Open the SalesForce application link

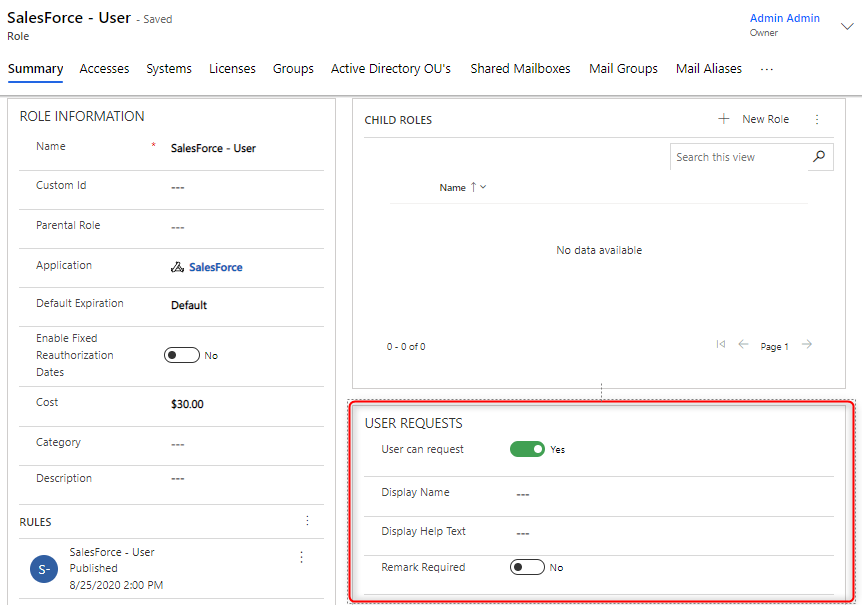click(x=215, y=267)
